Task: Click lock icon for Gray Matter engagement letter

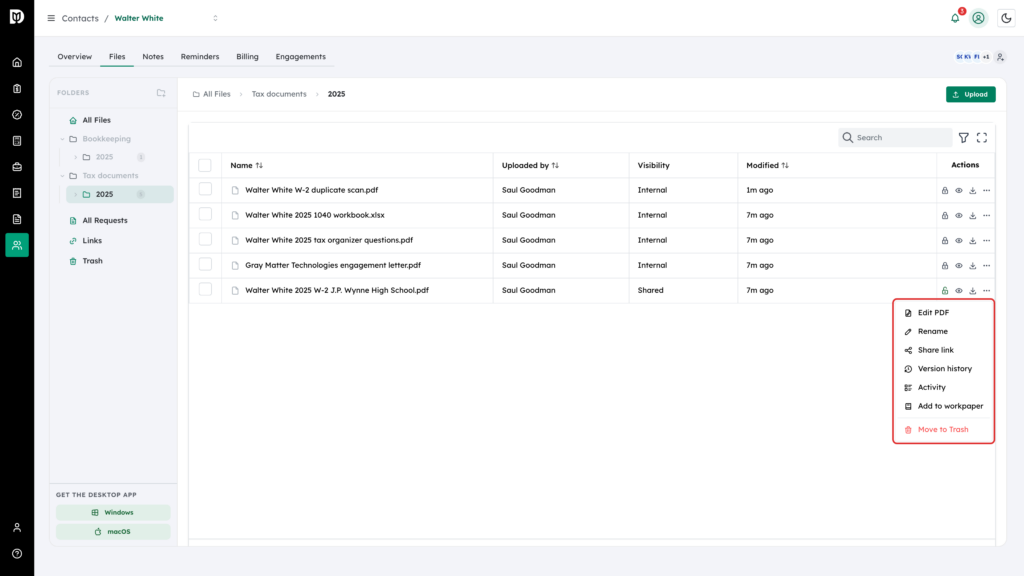Action: click(x=945, y=266)
